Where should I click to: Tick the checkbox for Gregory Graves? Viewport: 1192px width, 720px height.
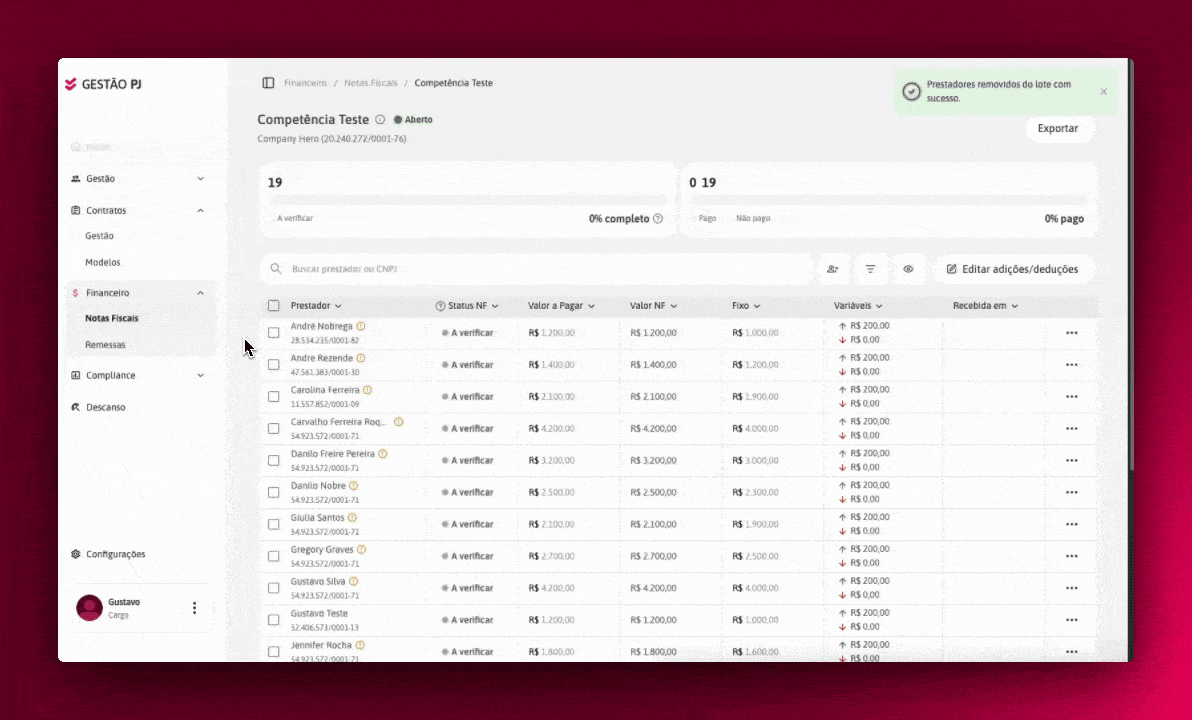pyautogui.click(x=274, y=557)
